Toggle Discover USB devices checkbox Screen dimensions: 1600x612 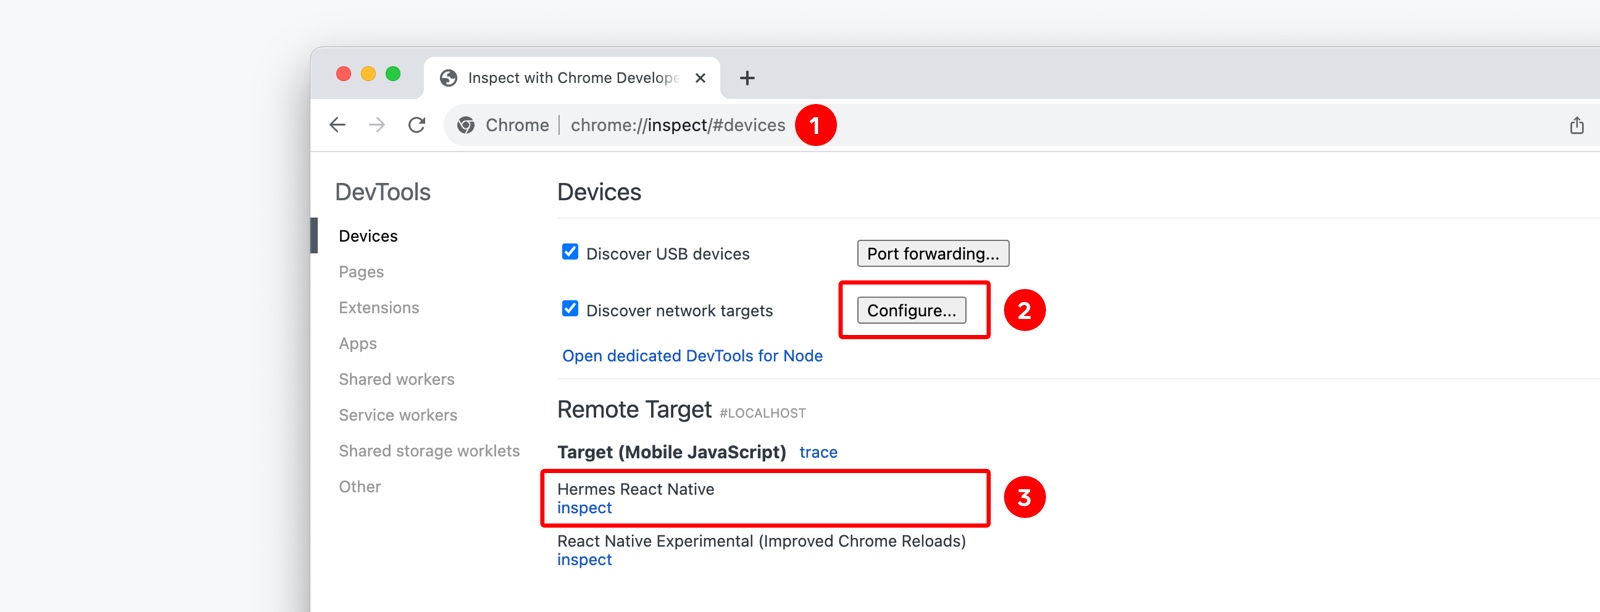pyautogui.click(x=570, y=252)
